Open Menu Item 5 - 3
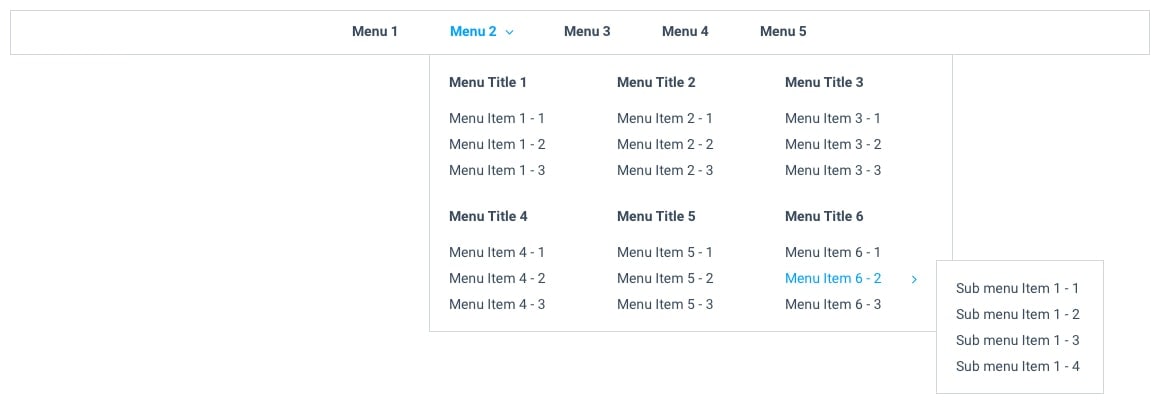Image resolution: width=1160 pixels, height=404 pixels. pos(665,304)
